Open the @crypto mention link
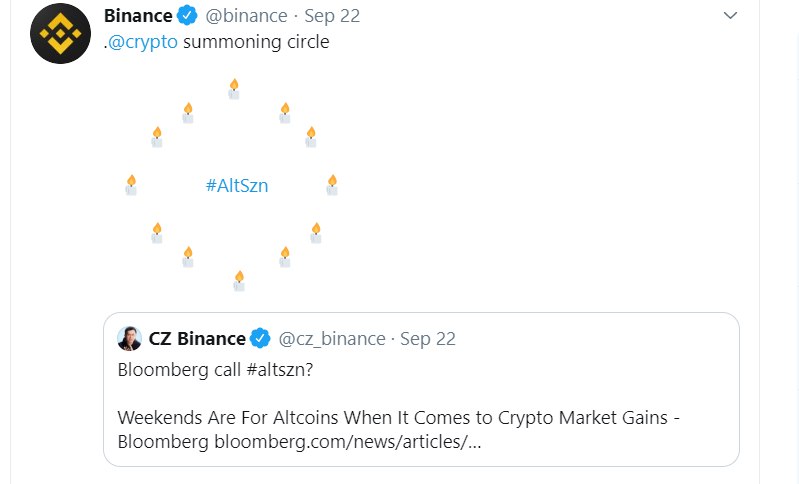This screenshot has height=484, width=799. pyautogui.click(x=143, y=42)
